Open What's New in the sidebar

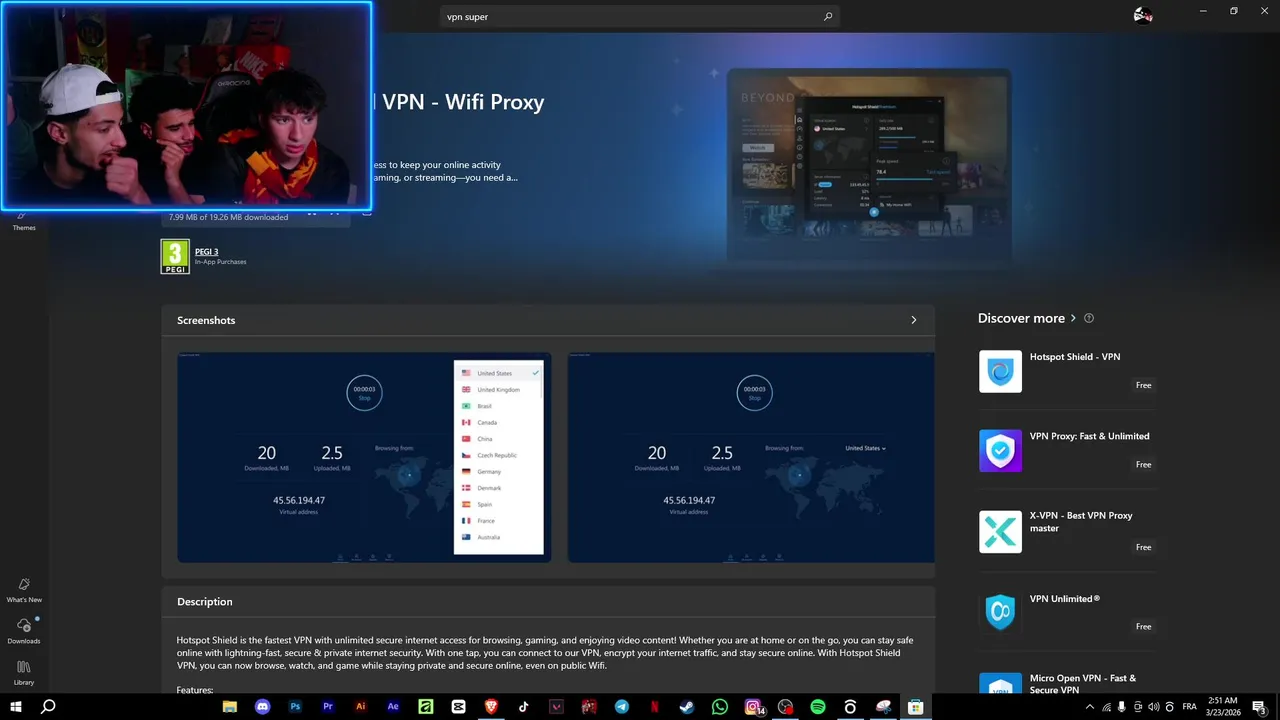(24, 590)
